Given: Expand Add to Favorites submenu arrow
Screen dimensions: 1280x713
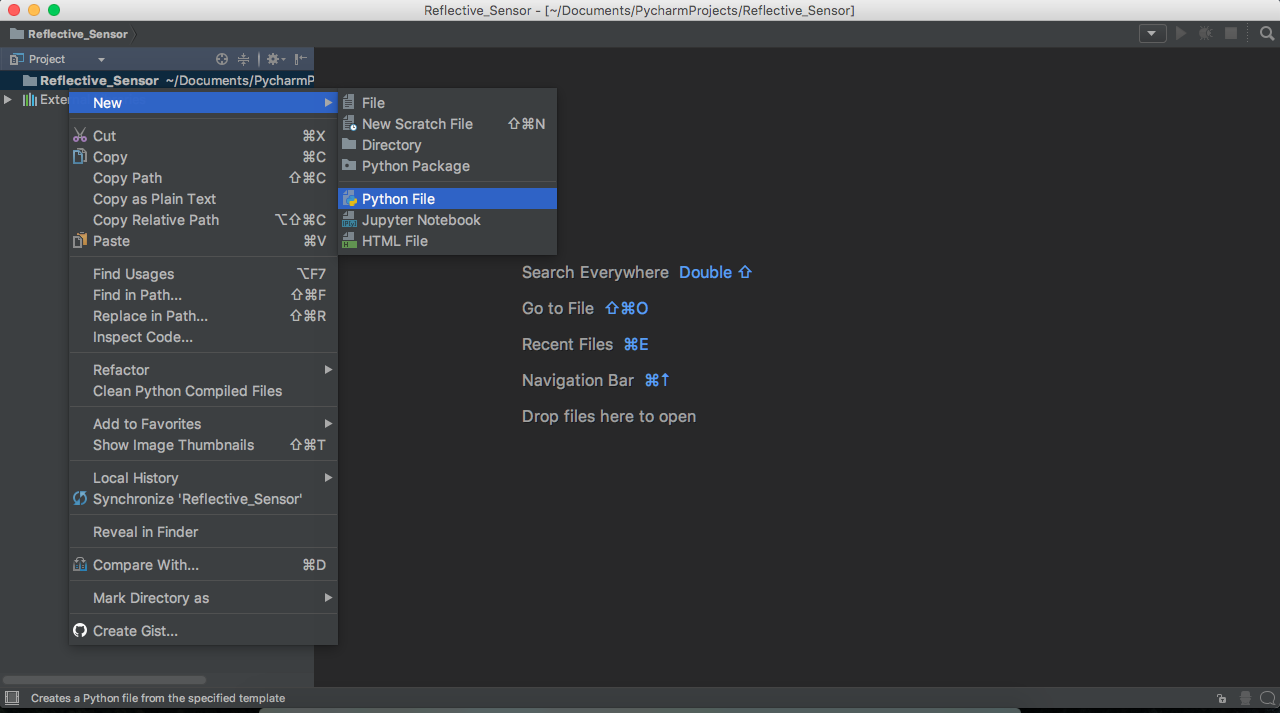Looking at the screenshot, I should pos(328,424).
